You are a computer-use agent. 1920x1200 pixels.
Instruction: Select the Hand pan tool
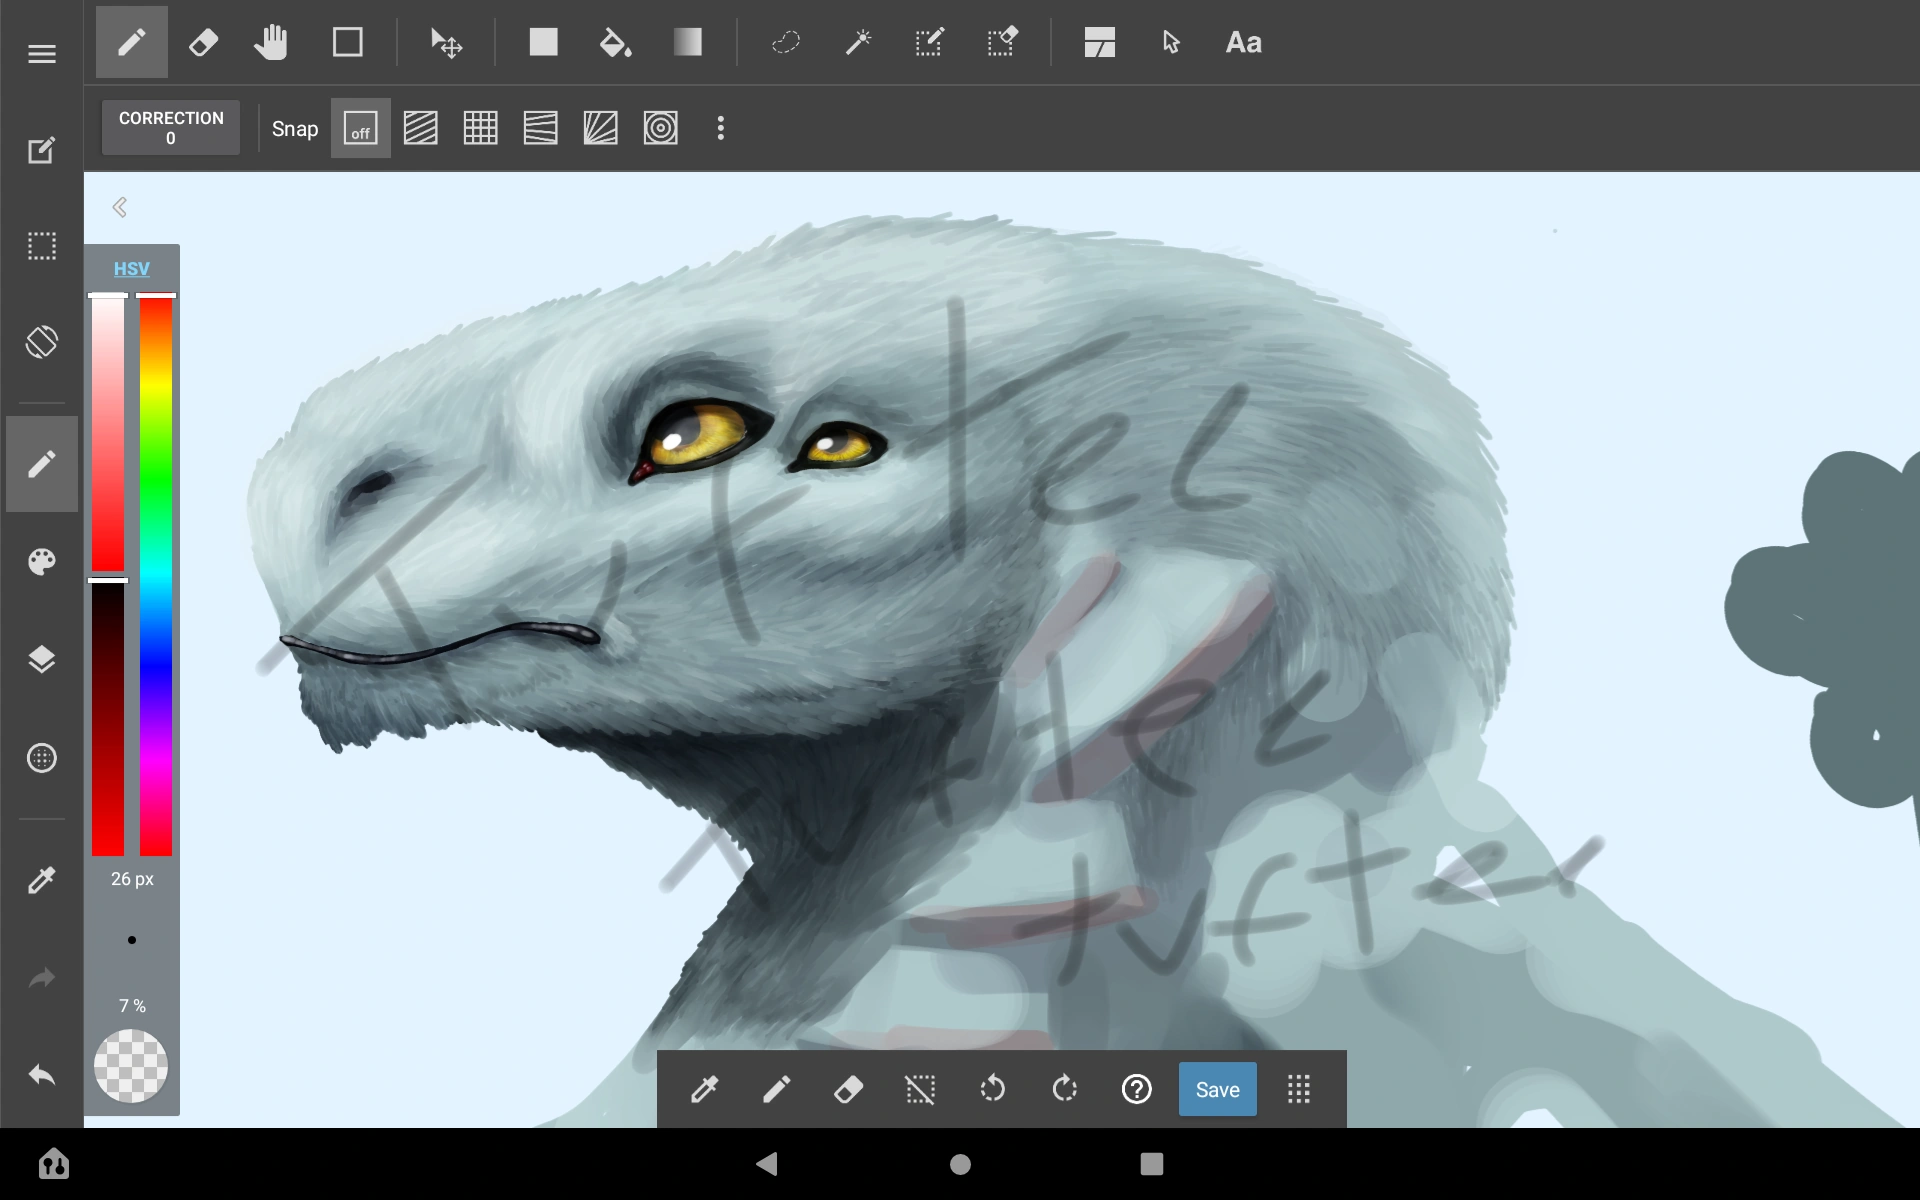271,42
